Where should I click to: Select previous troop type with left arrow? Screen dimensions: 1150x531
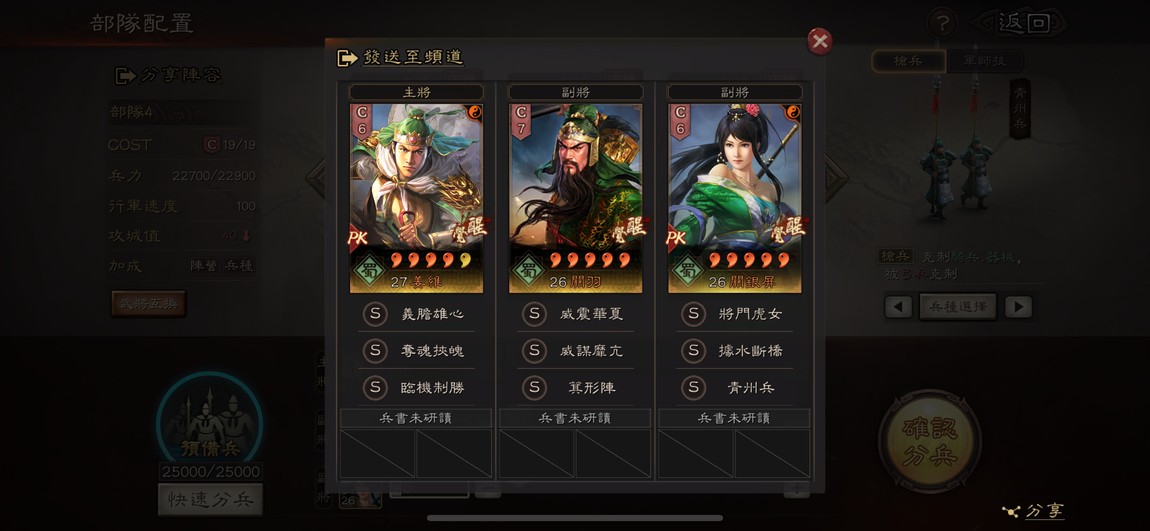pos(898,307)
